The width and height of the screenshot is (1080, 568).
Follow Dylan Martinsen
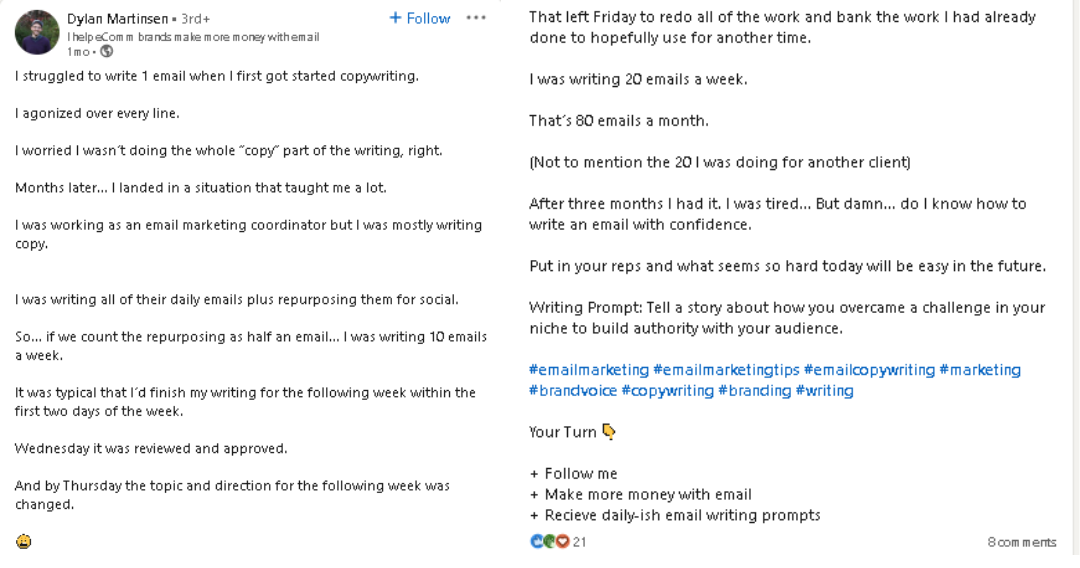tap(419, 19)
